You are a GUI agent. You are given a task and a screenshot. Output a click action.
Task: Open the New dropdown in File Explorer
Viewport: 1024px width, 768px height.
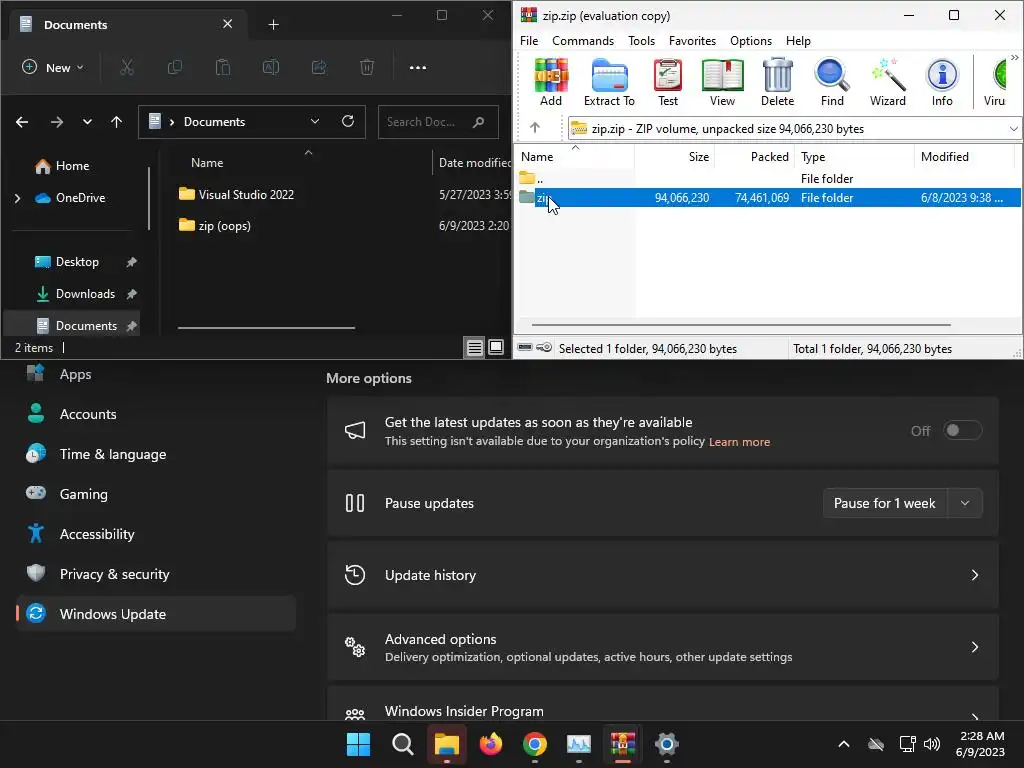click(53, 67)
